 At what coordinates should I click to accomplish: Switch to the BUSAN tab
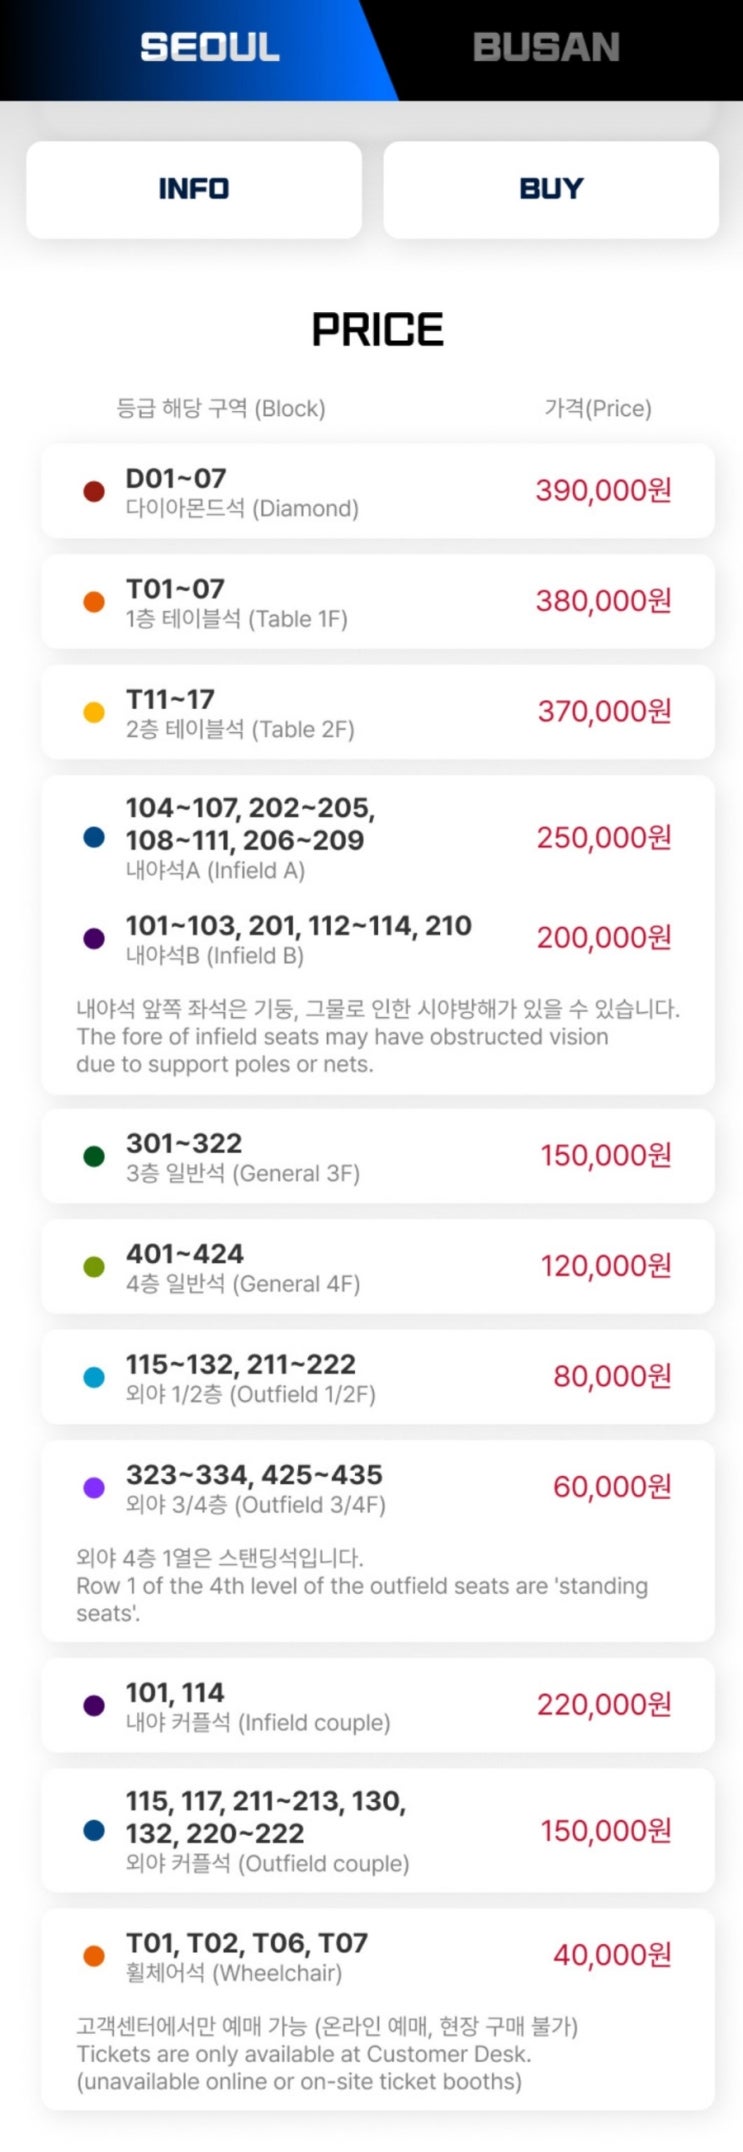[x=547, y=48]
